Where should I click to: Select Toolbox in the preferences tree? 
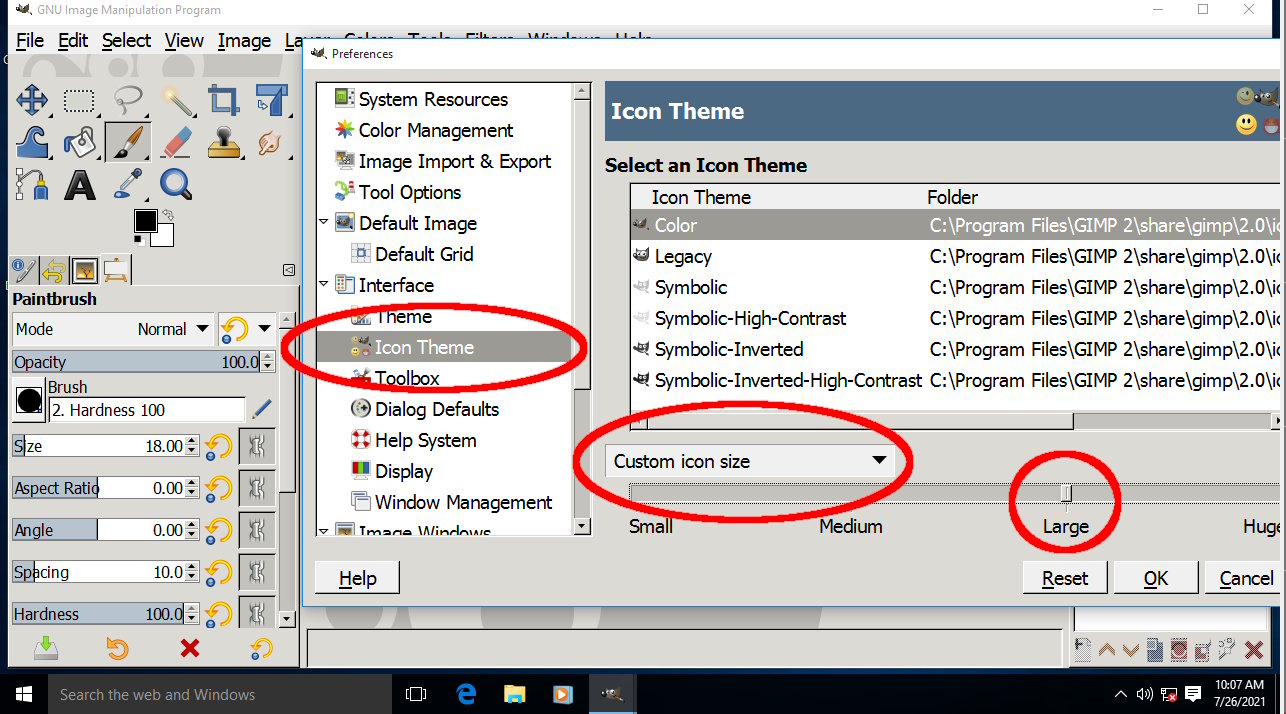(407, 378)
